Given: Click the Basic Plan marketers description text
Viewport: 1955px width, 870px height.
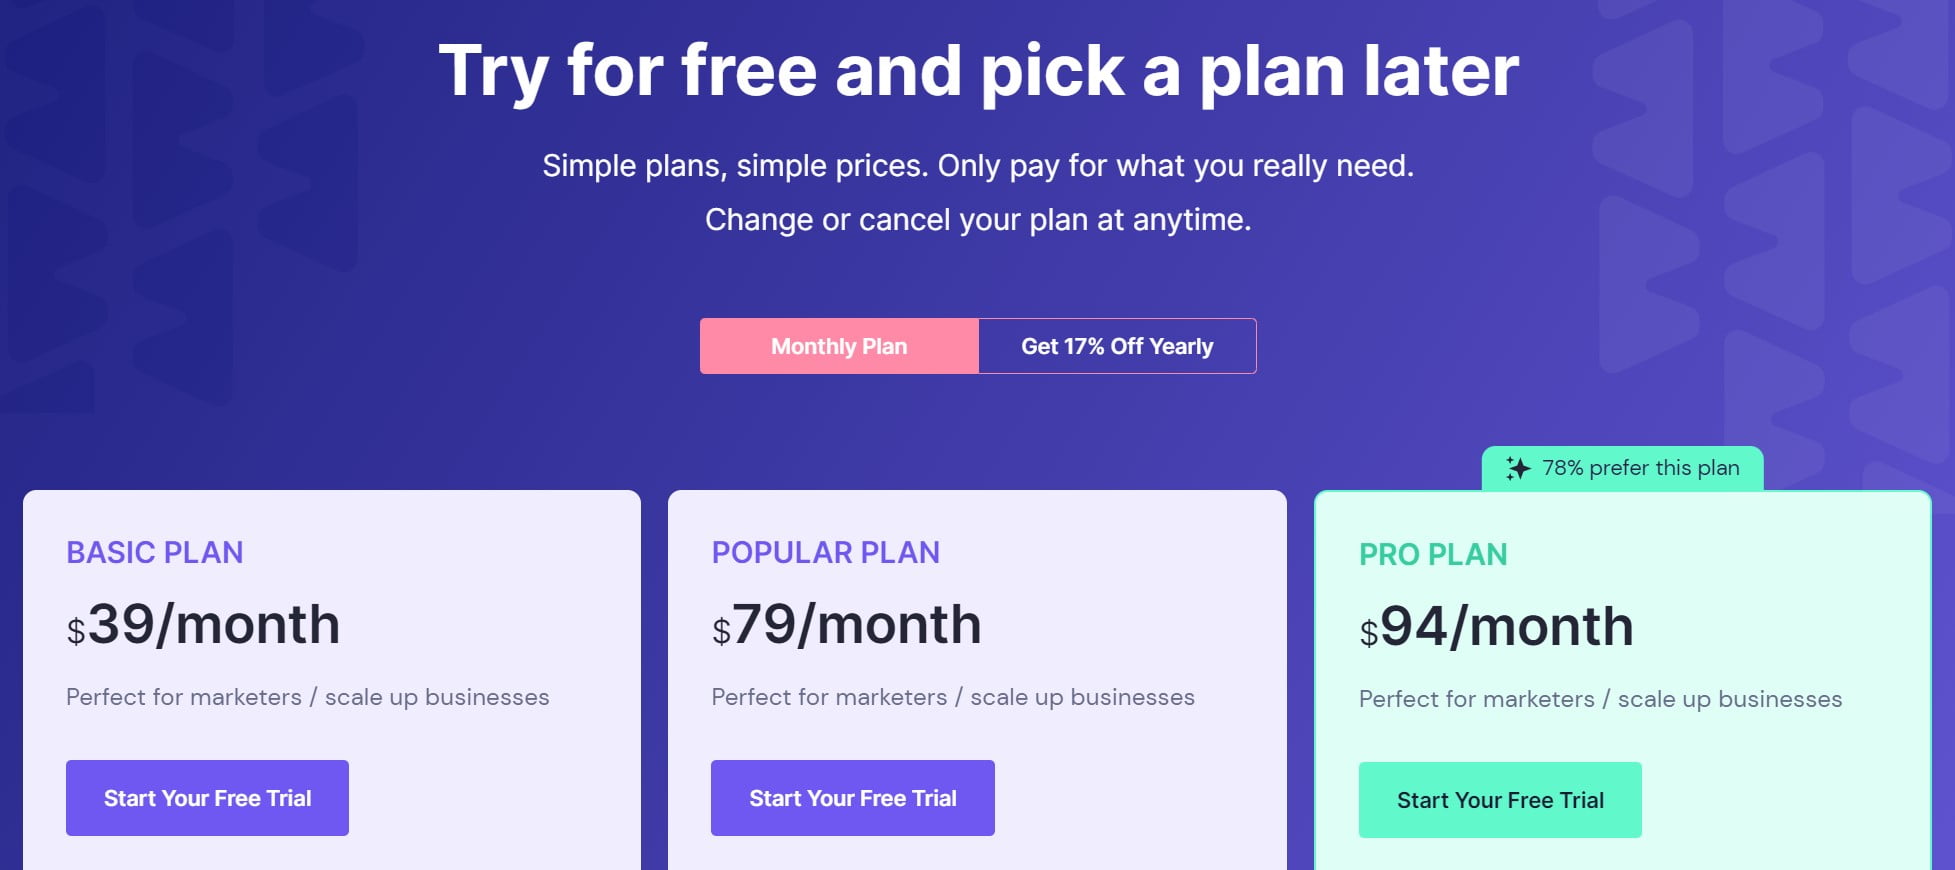Looking at the screenshot, I should pyautogui.click(x=308, y=697).
